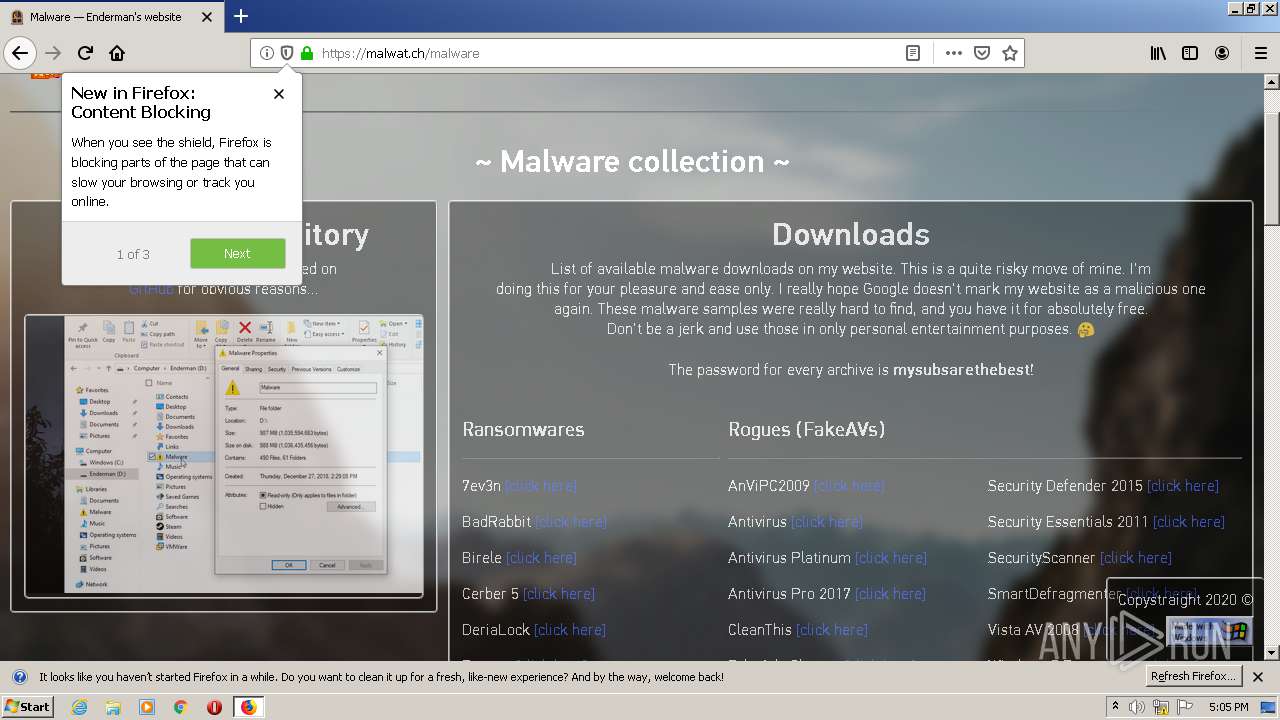The image size is (1280, 720).
Task: Click the 5:05 PM system clock
Action: (1228, 707)
